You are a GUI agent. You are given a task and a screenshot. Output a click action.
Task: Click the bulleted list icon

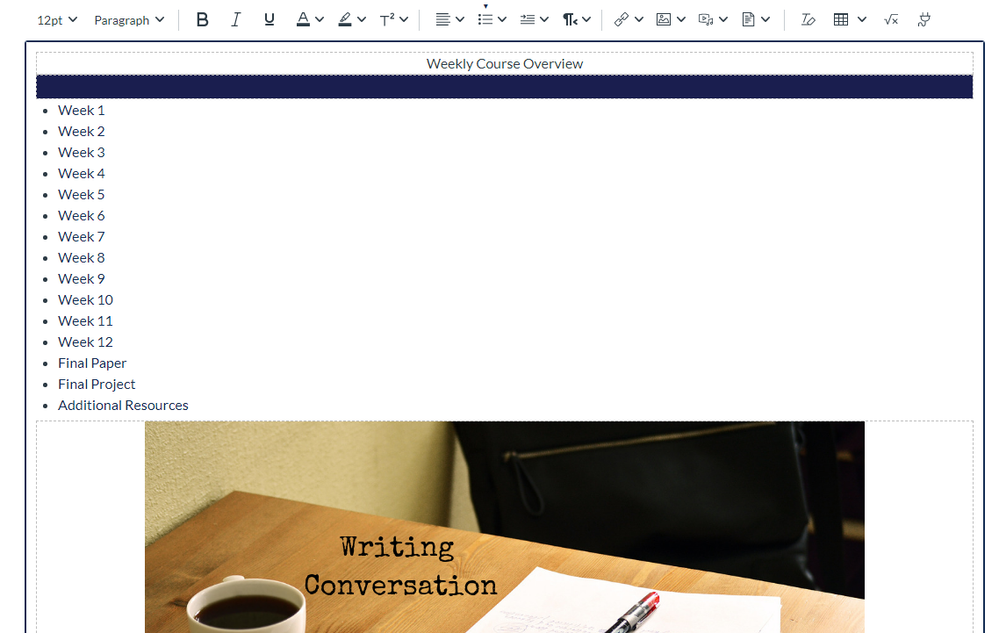[485, 20]
